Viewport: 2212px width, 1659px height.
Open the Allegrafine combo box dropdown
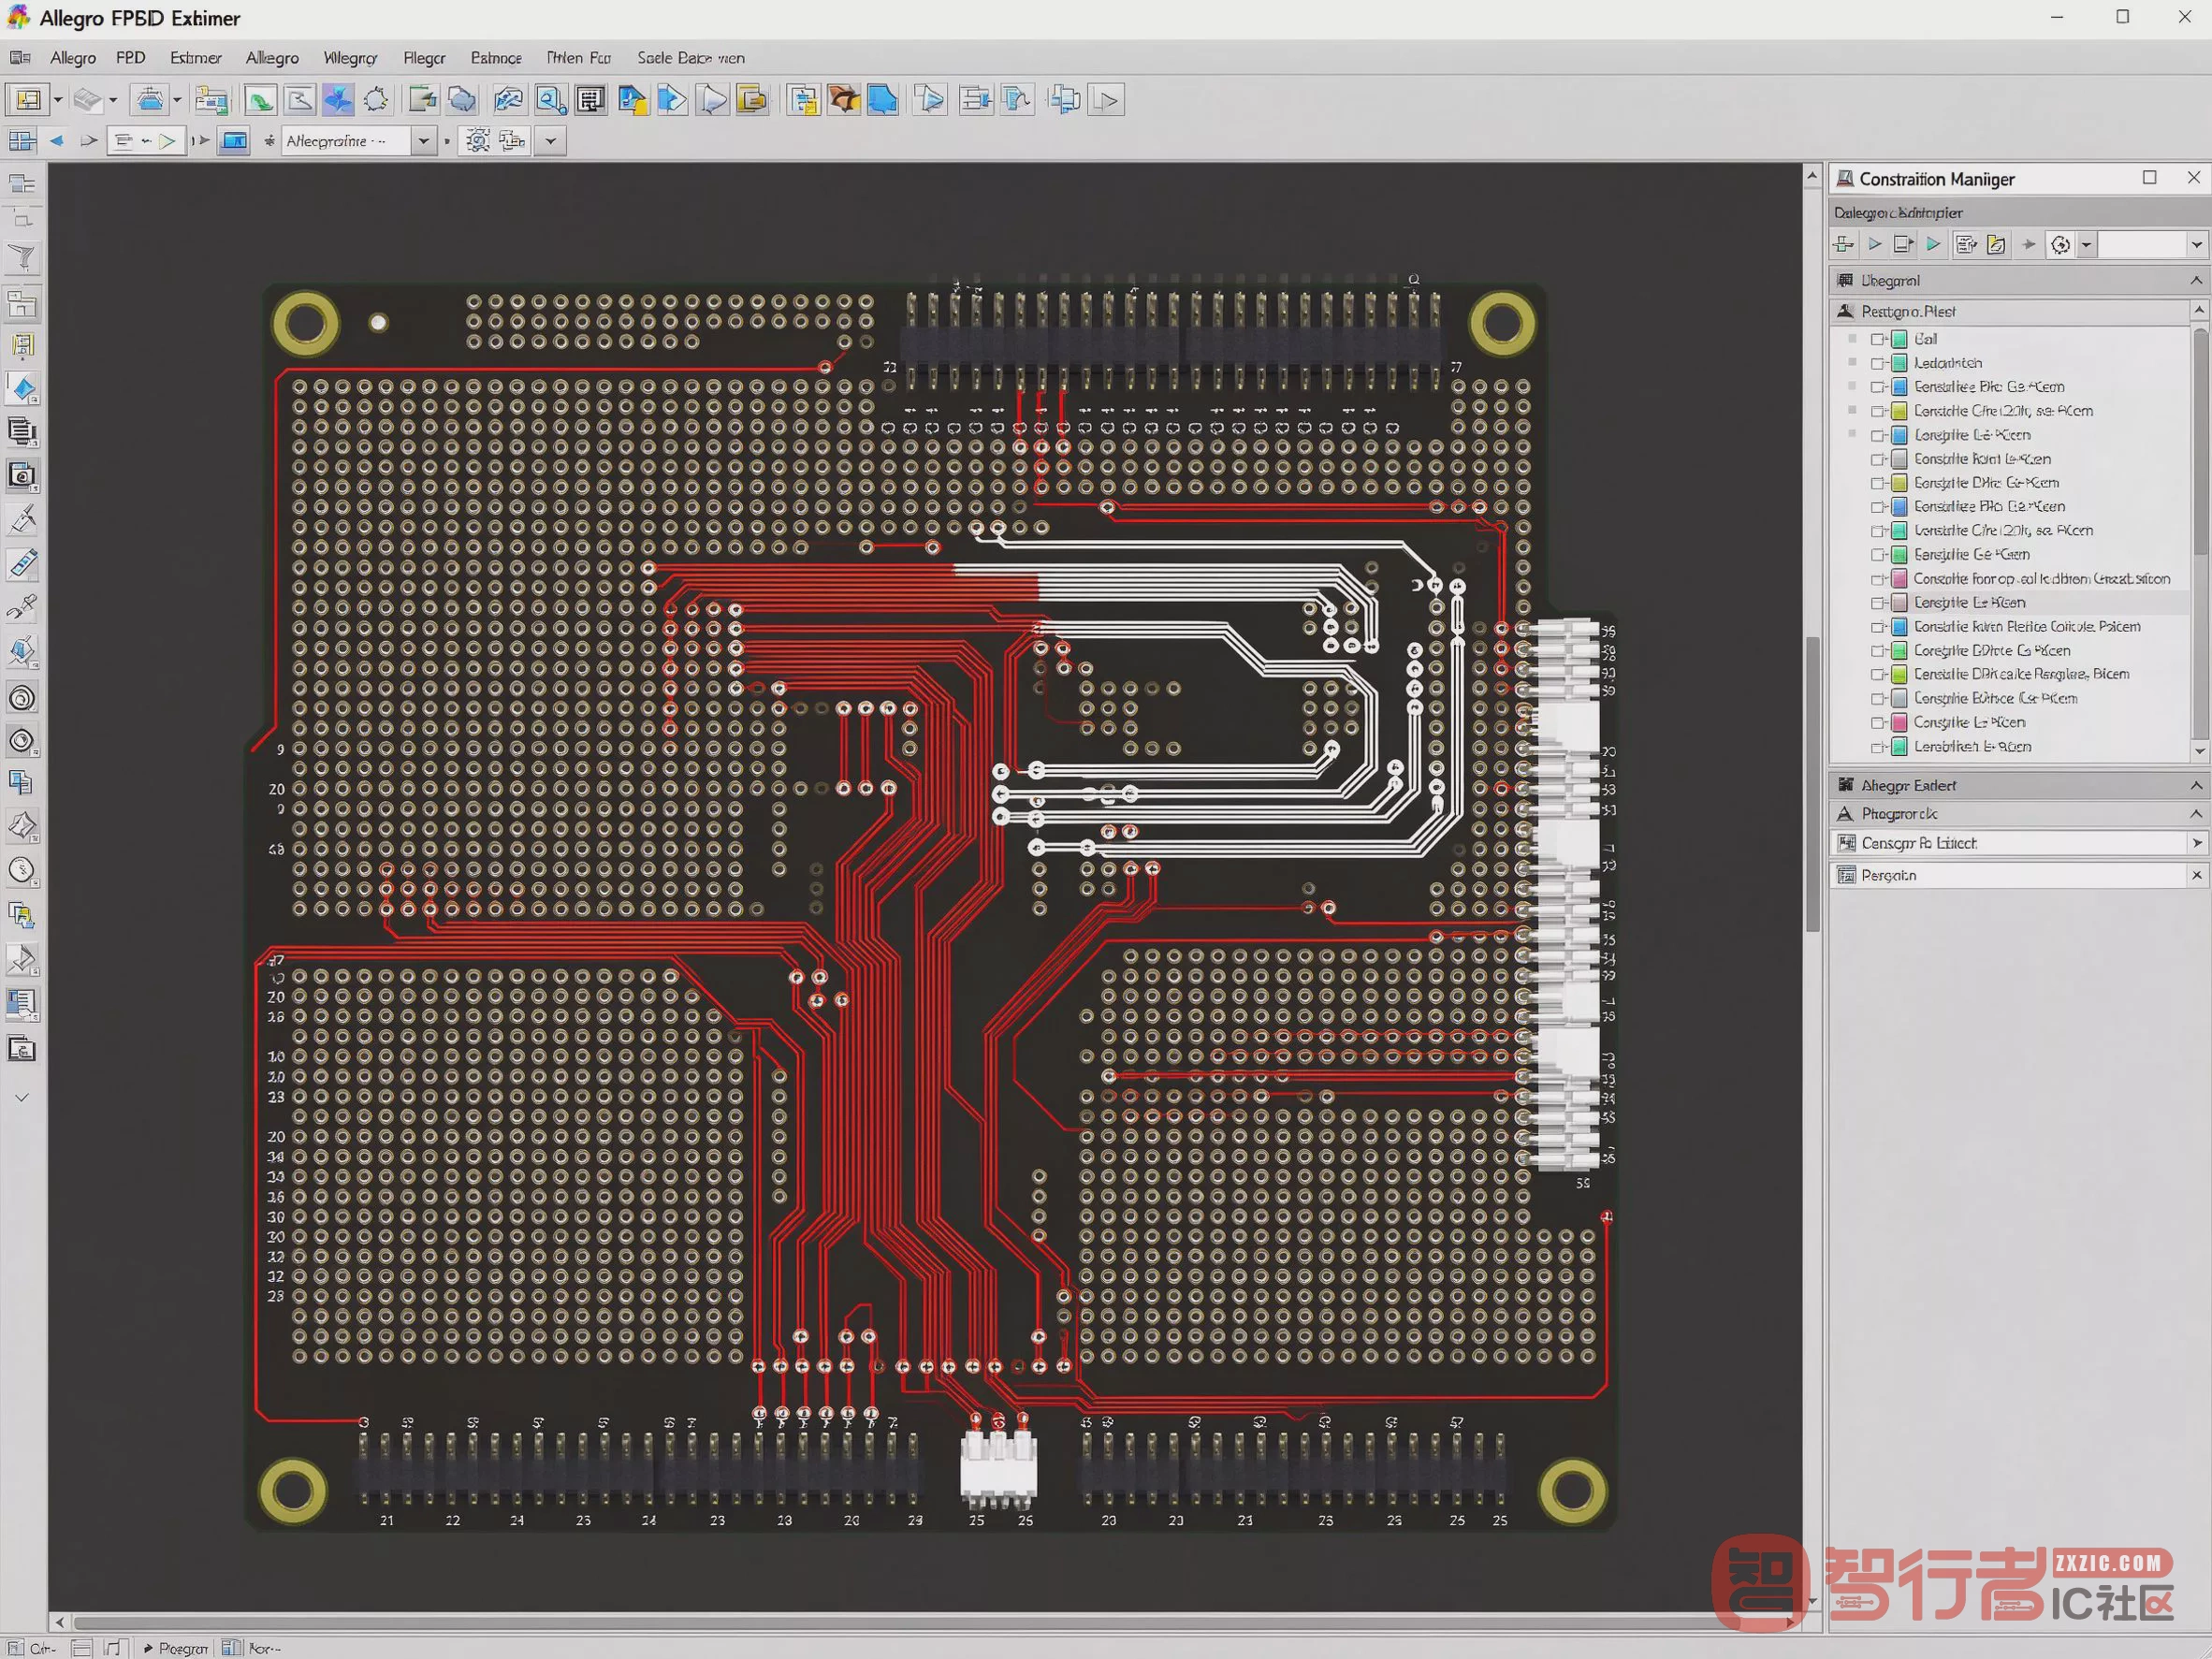pyautogui.click(x=423, y=141)
